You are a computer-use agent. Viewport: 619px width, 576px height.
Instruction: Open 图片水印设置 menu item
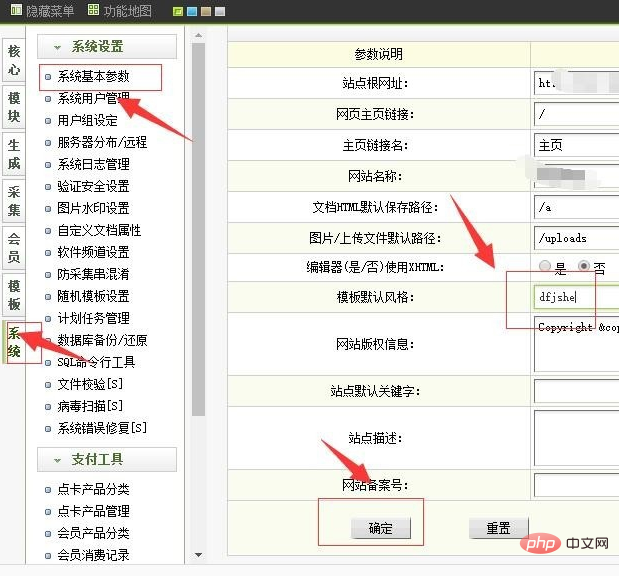pos(93,208)
